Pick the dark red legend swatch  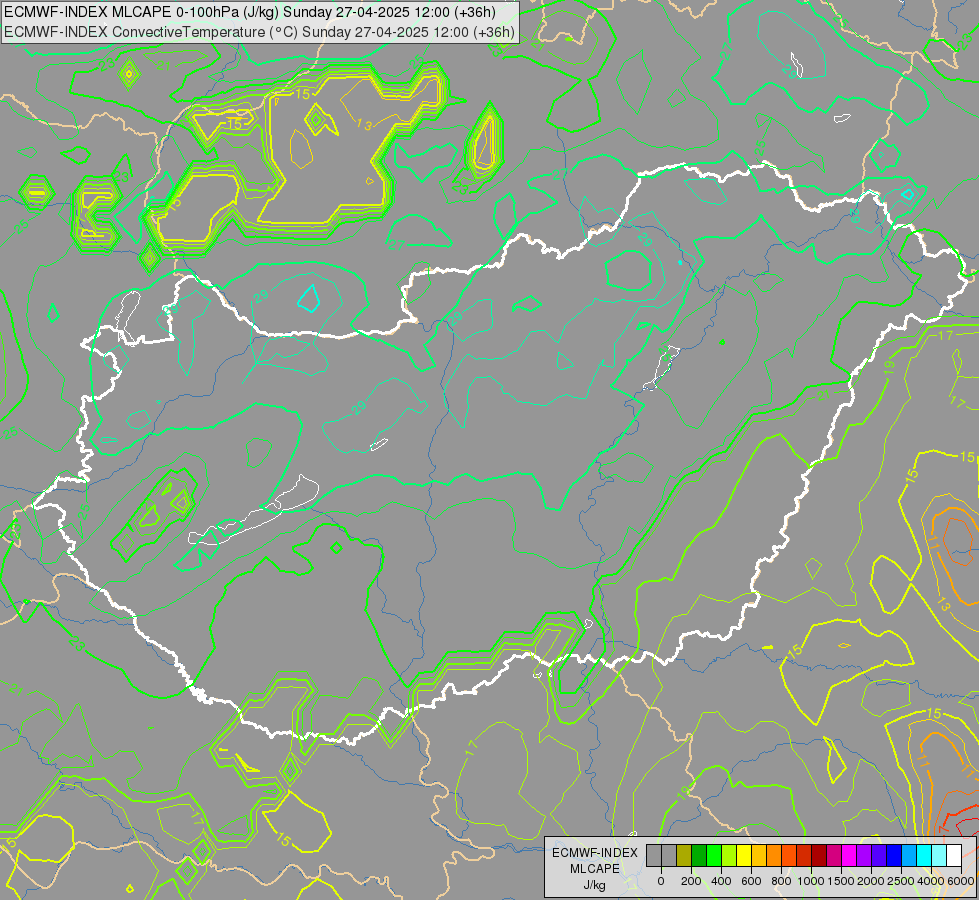coord(819,855)
